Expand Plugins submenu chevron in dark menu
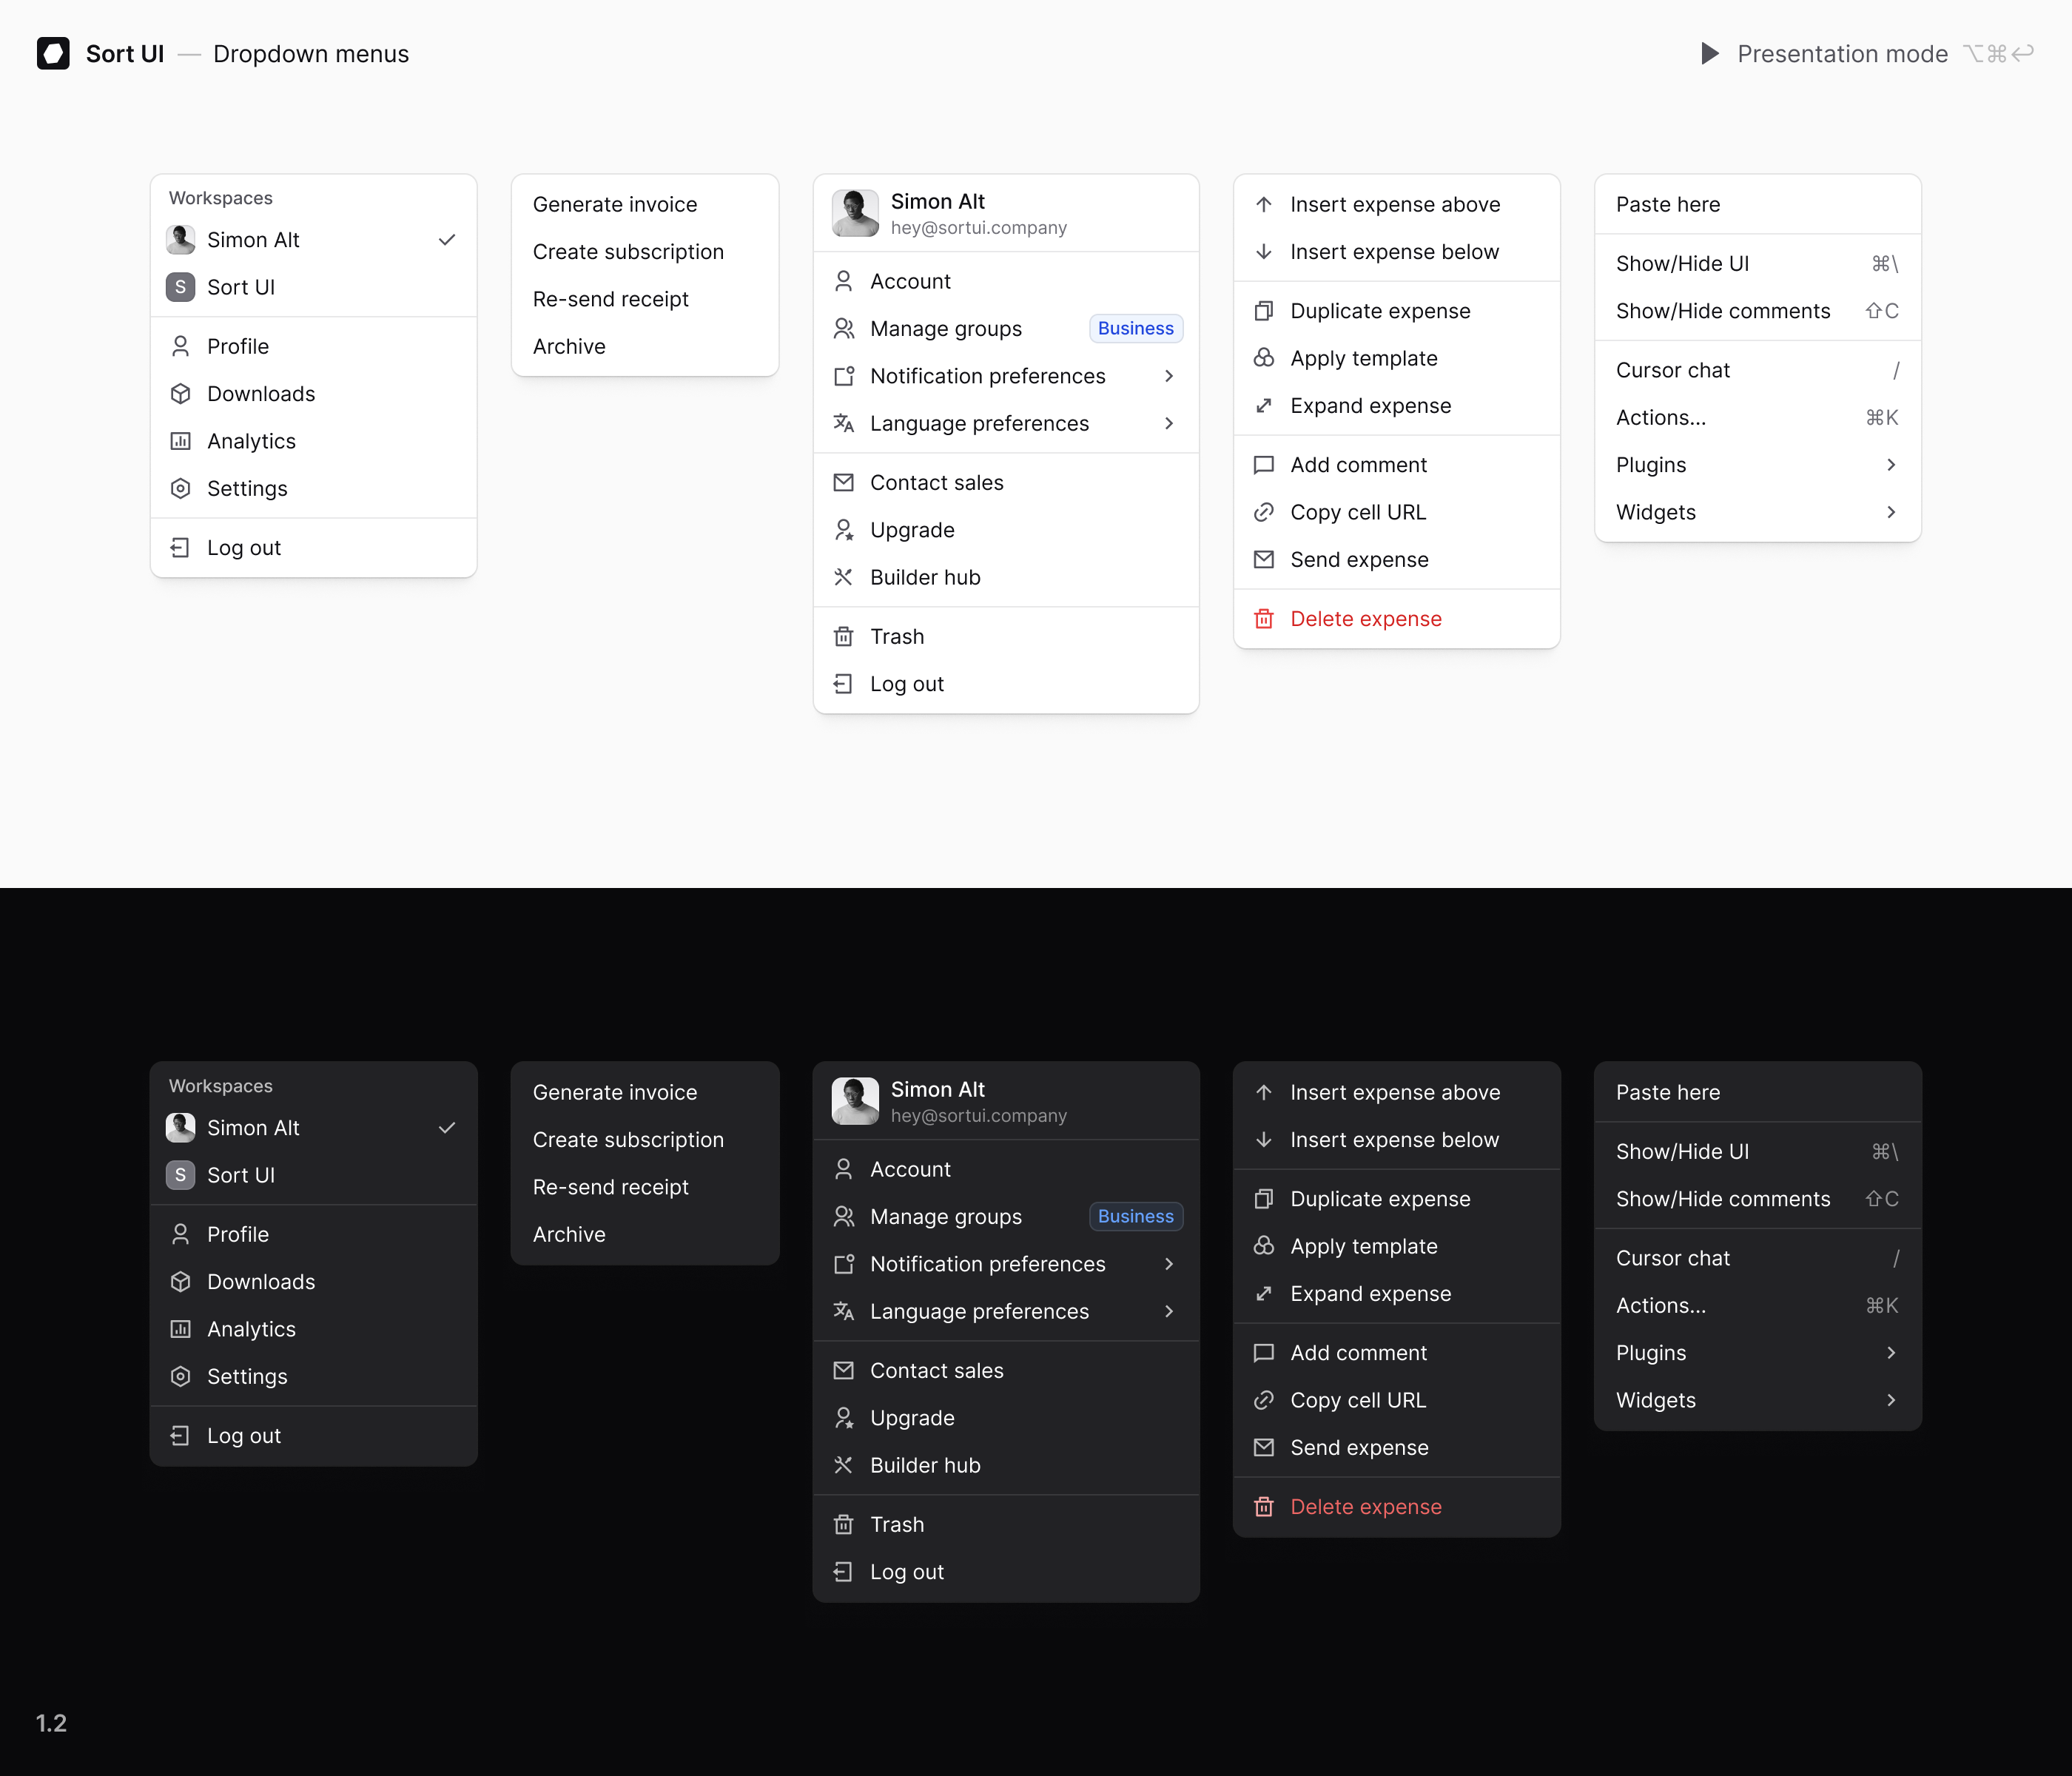 pyautogui.click(x=1891, y=1353)
